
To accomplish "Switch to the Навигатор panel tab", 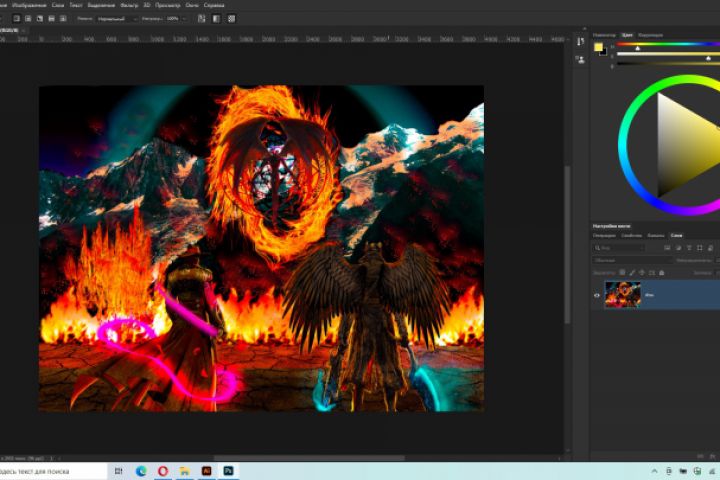I will click(x=604, y=34).
